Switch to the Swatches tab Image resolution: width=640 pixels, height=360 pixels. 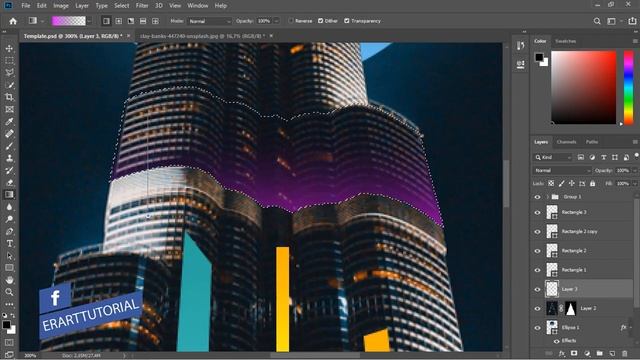(x=565, y=41)
